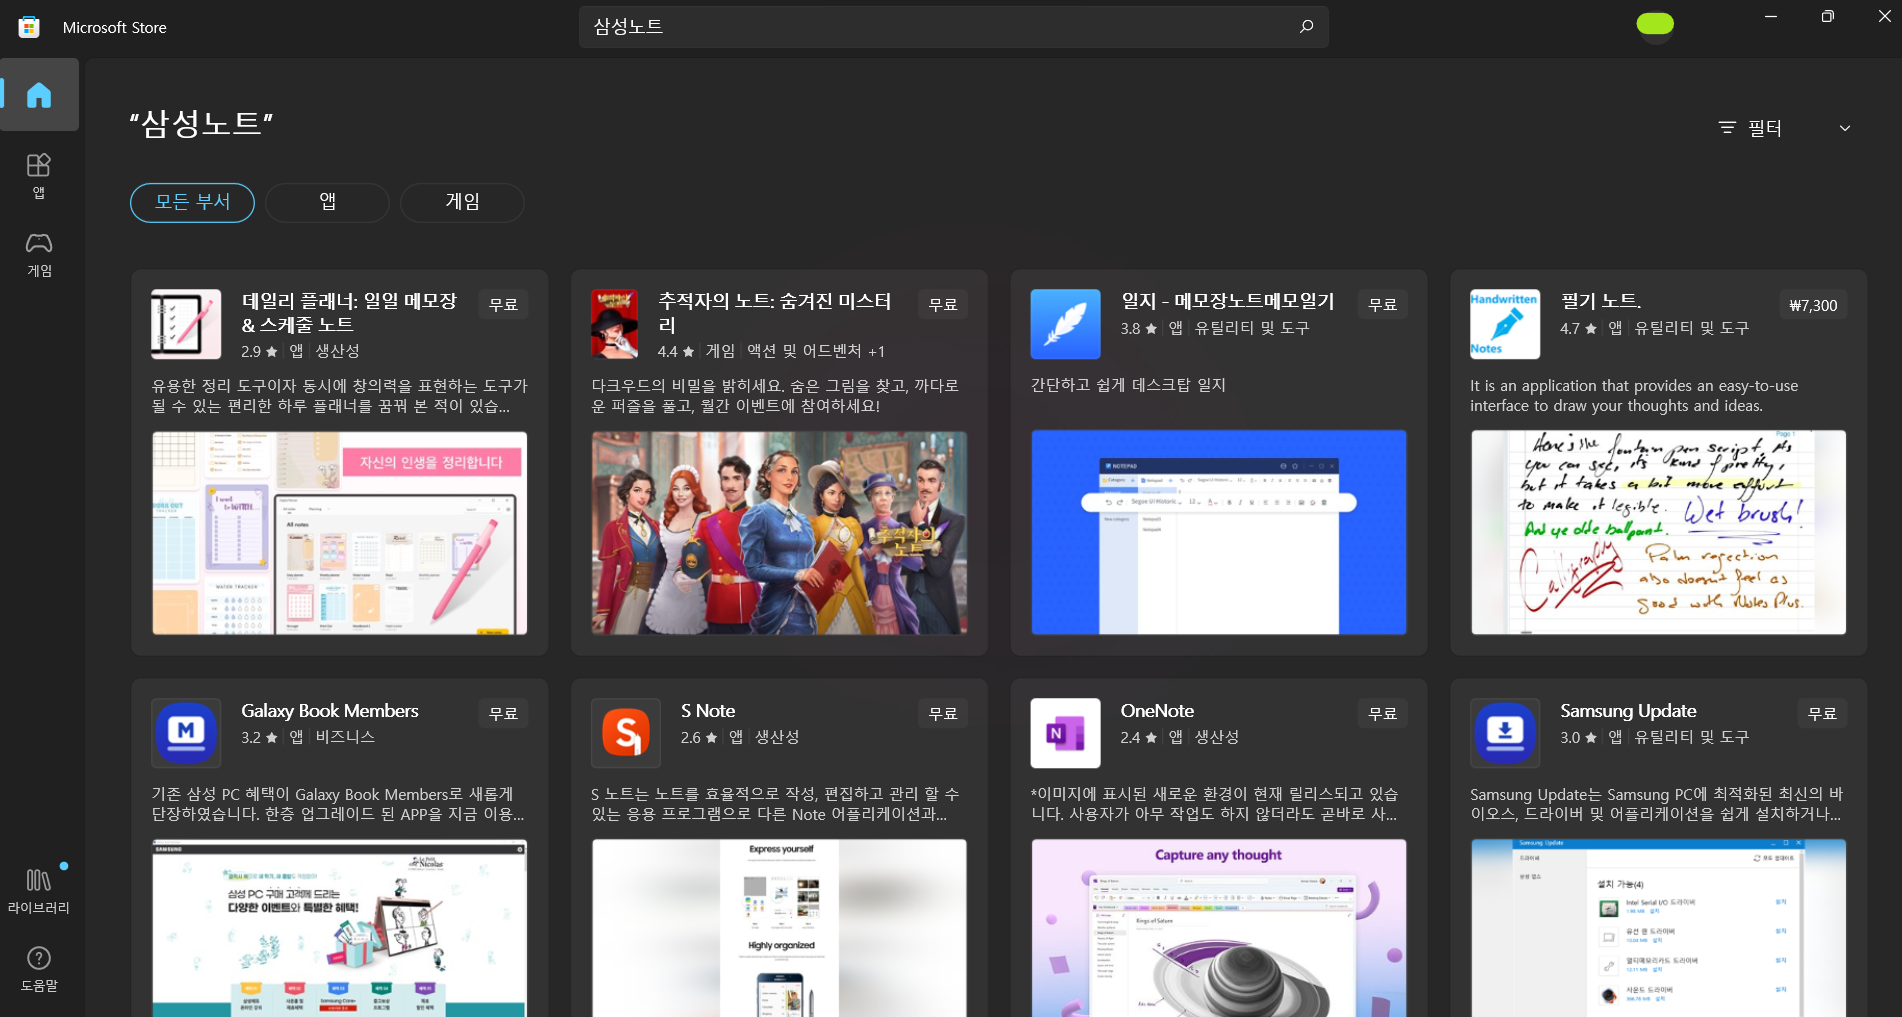The height and width of the screenshot is (1017, 1902).
Task: Click the 무료 button for S Note
Action: pyautogui.click(x=943, y=713)
